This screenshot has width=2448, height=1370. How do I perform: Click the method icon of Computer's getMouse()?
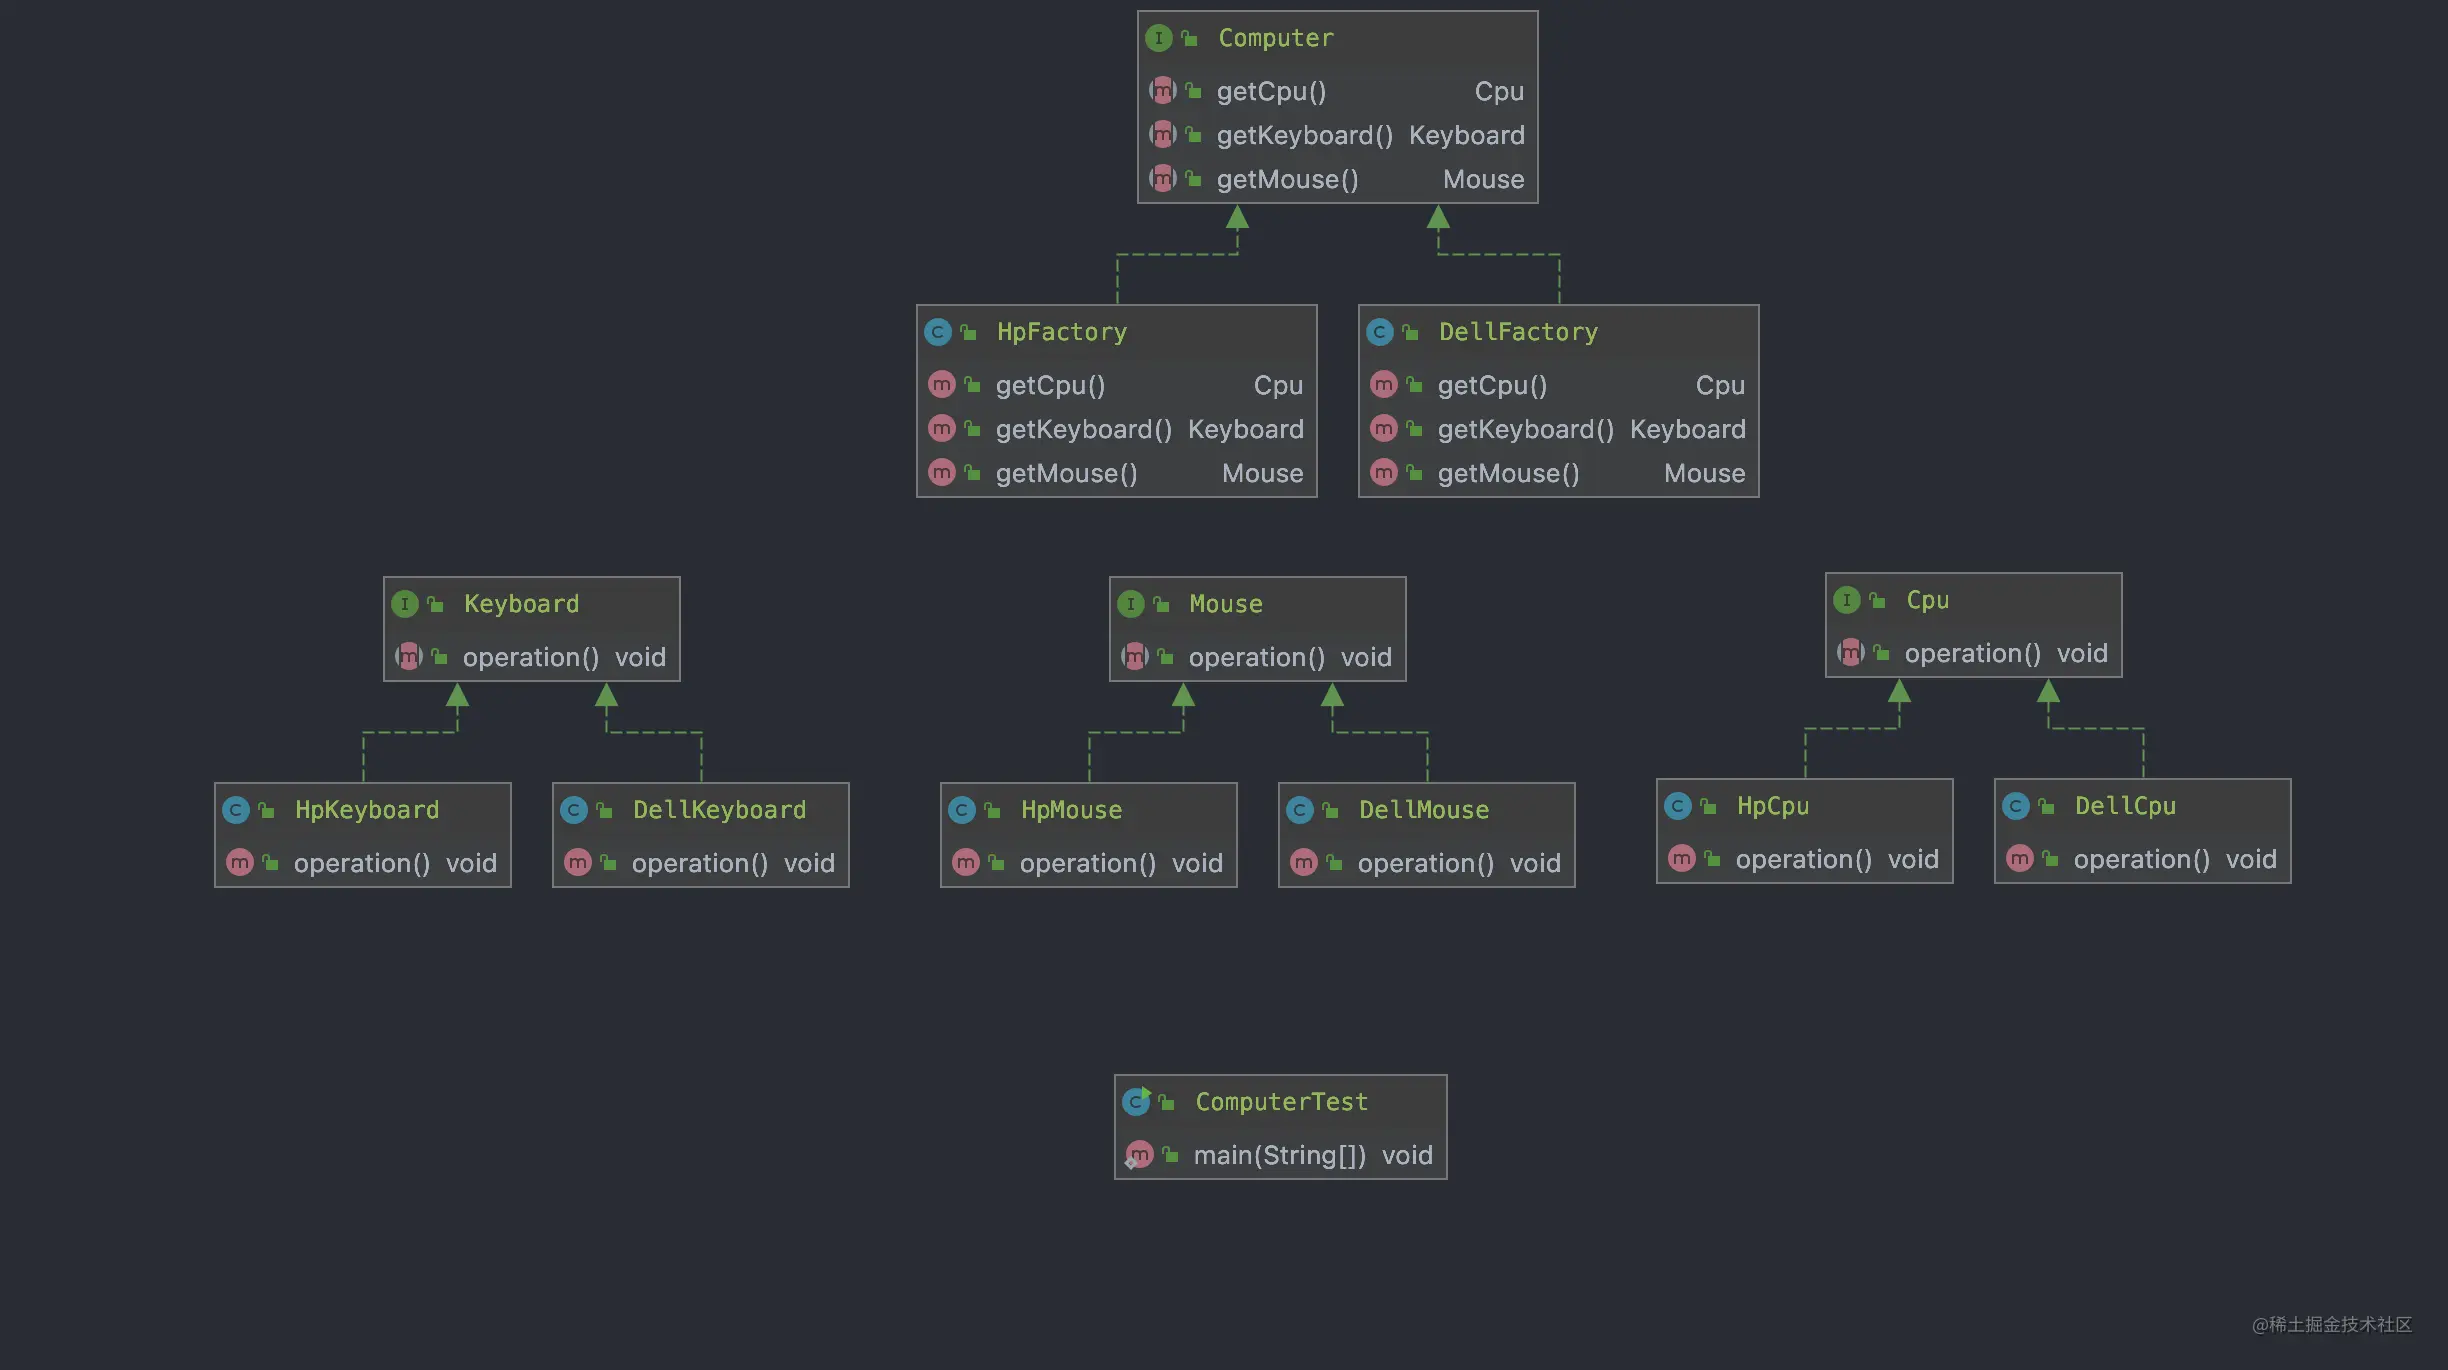(x=1163, y=179)
